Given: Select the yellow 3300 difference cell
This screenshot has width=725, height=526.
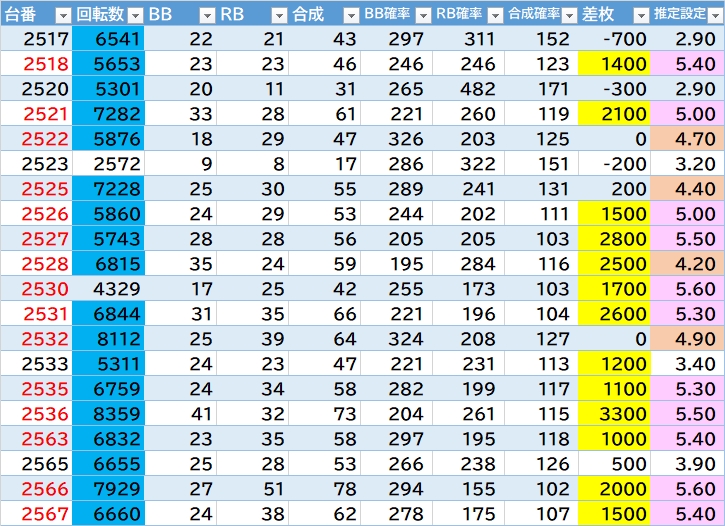Looking at the screenshot, I should [614, 414].
